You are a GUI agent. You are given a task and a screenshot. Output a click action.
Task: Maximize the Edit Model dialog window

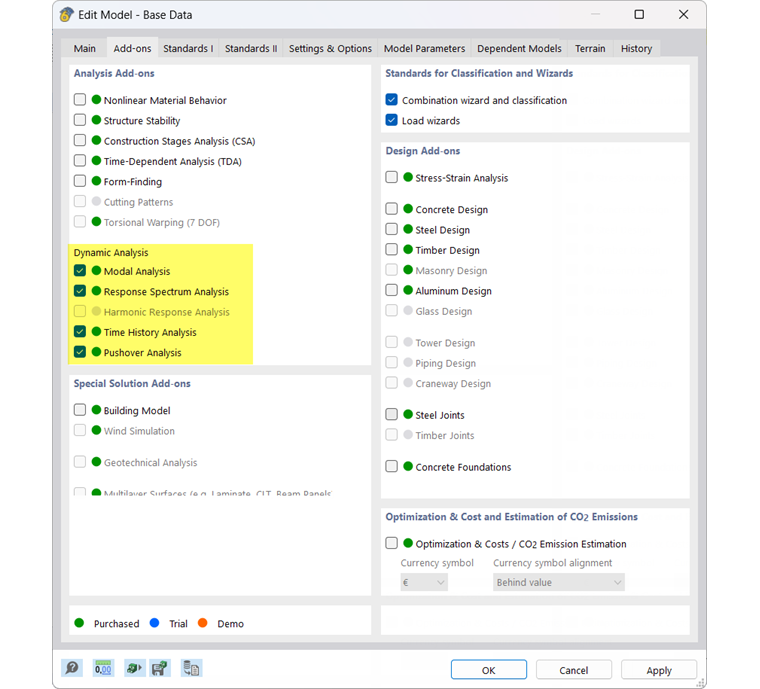click(x=639, y=15)
